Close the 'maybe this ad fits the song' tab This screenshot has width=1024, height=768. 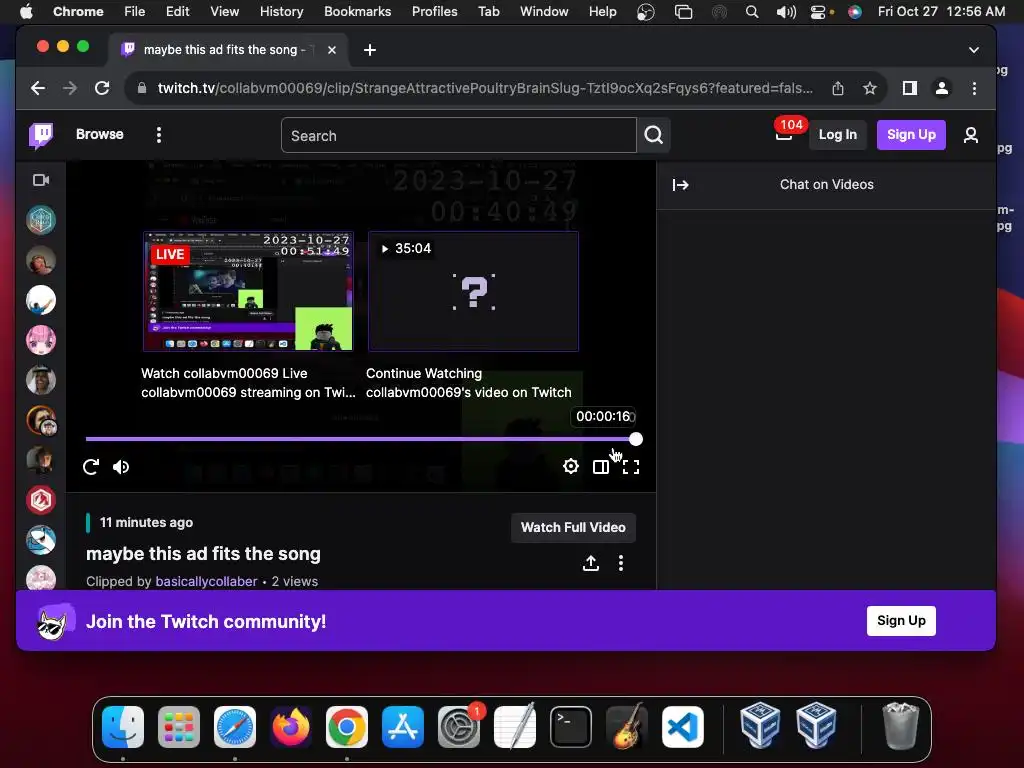pos(332,50)
